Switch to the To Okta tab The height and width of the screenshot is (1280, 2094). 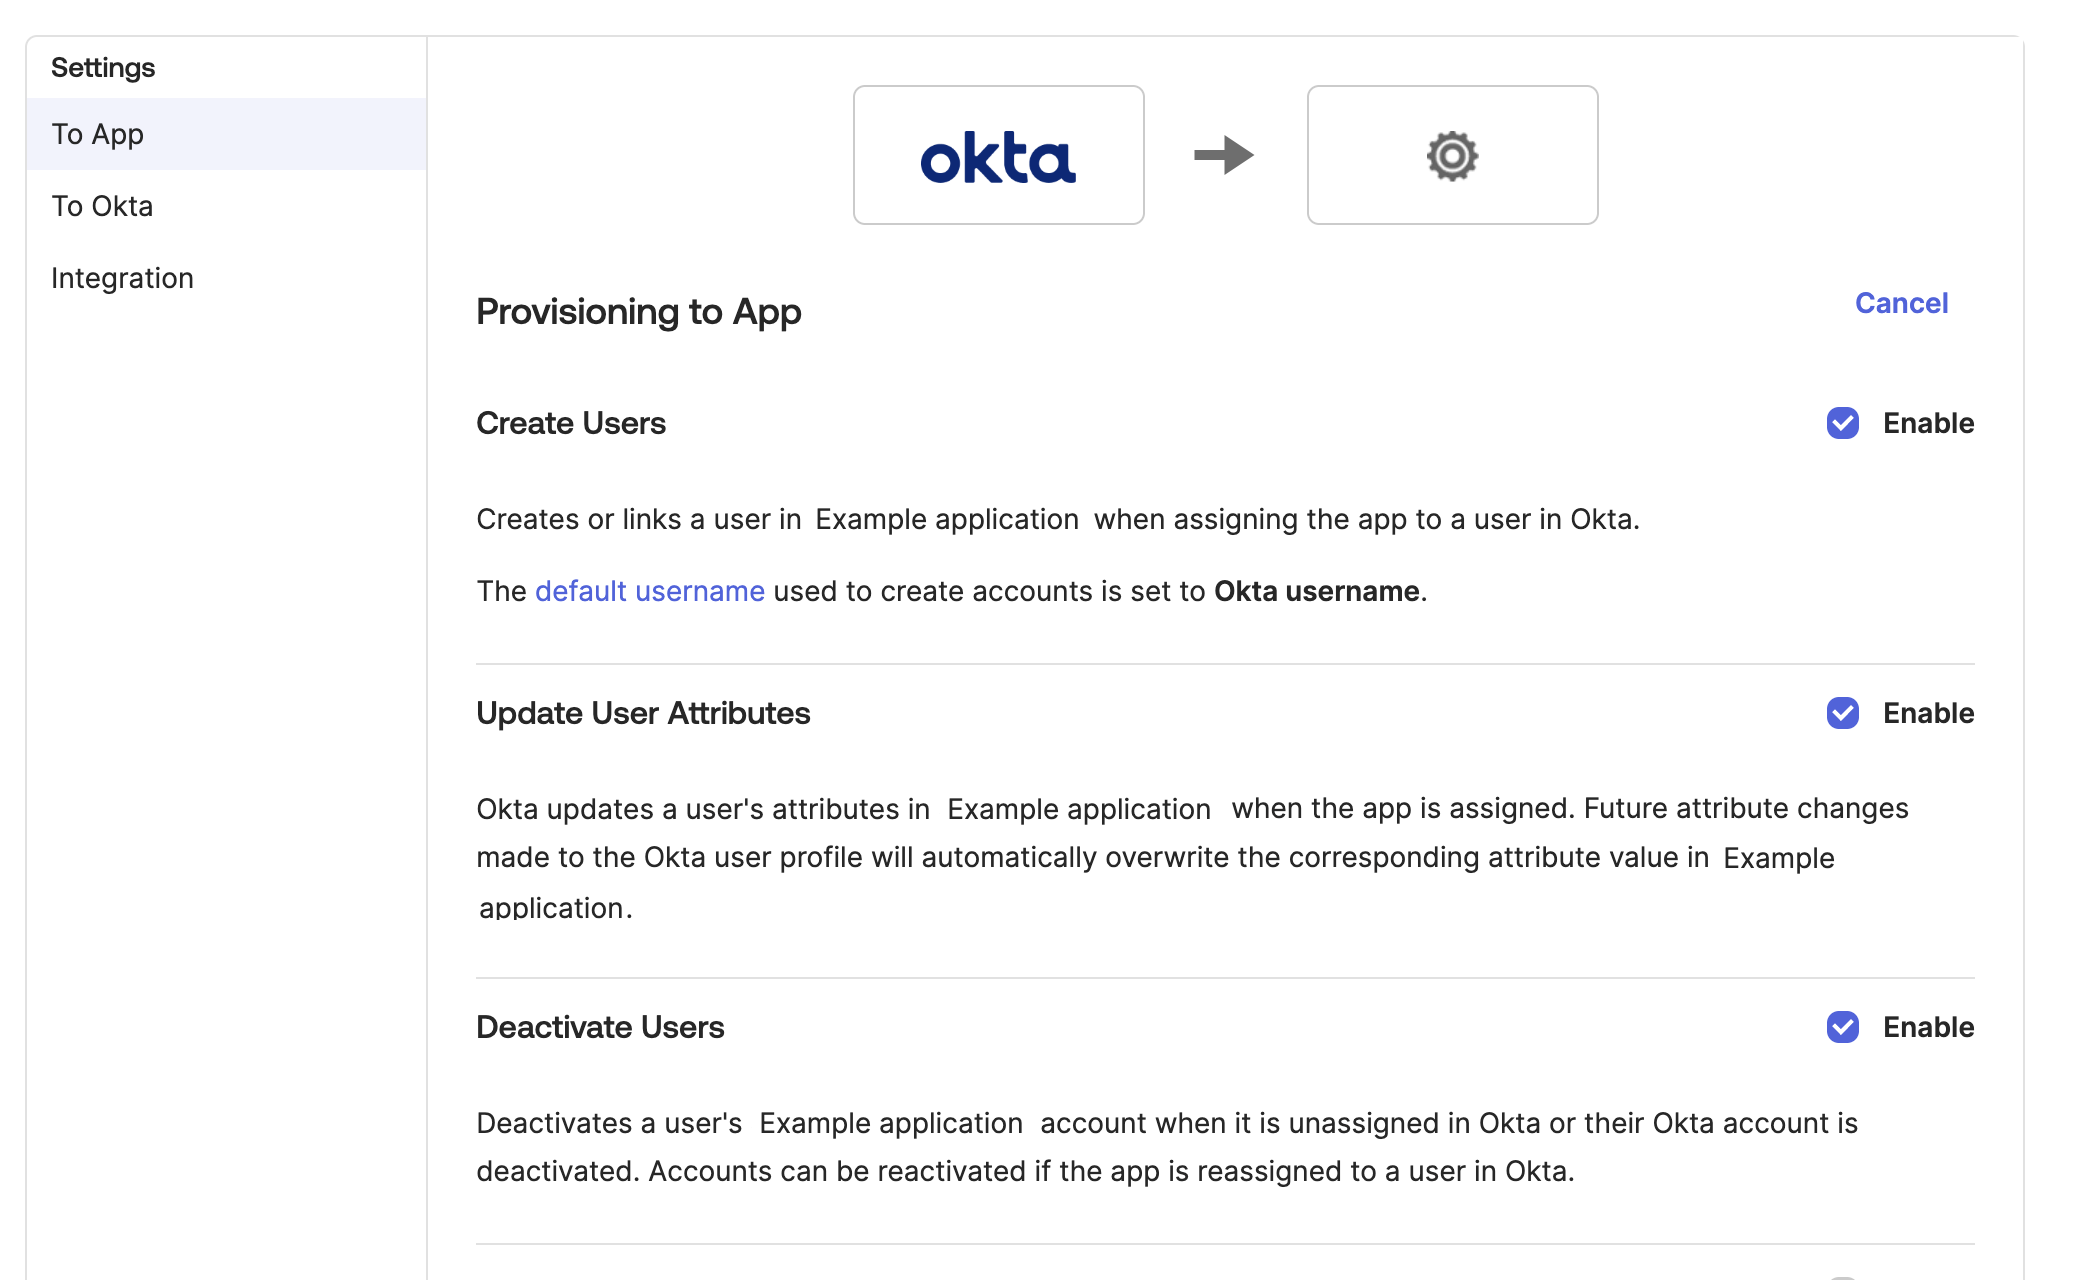[x=102, y=206]
